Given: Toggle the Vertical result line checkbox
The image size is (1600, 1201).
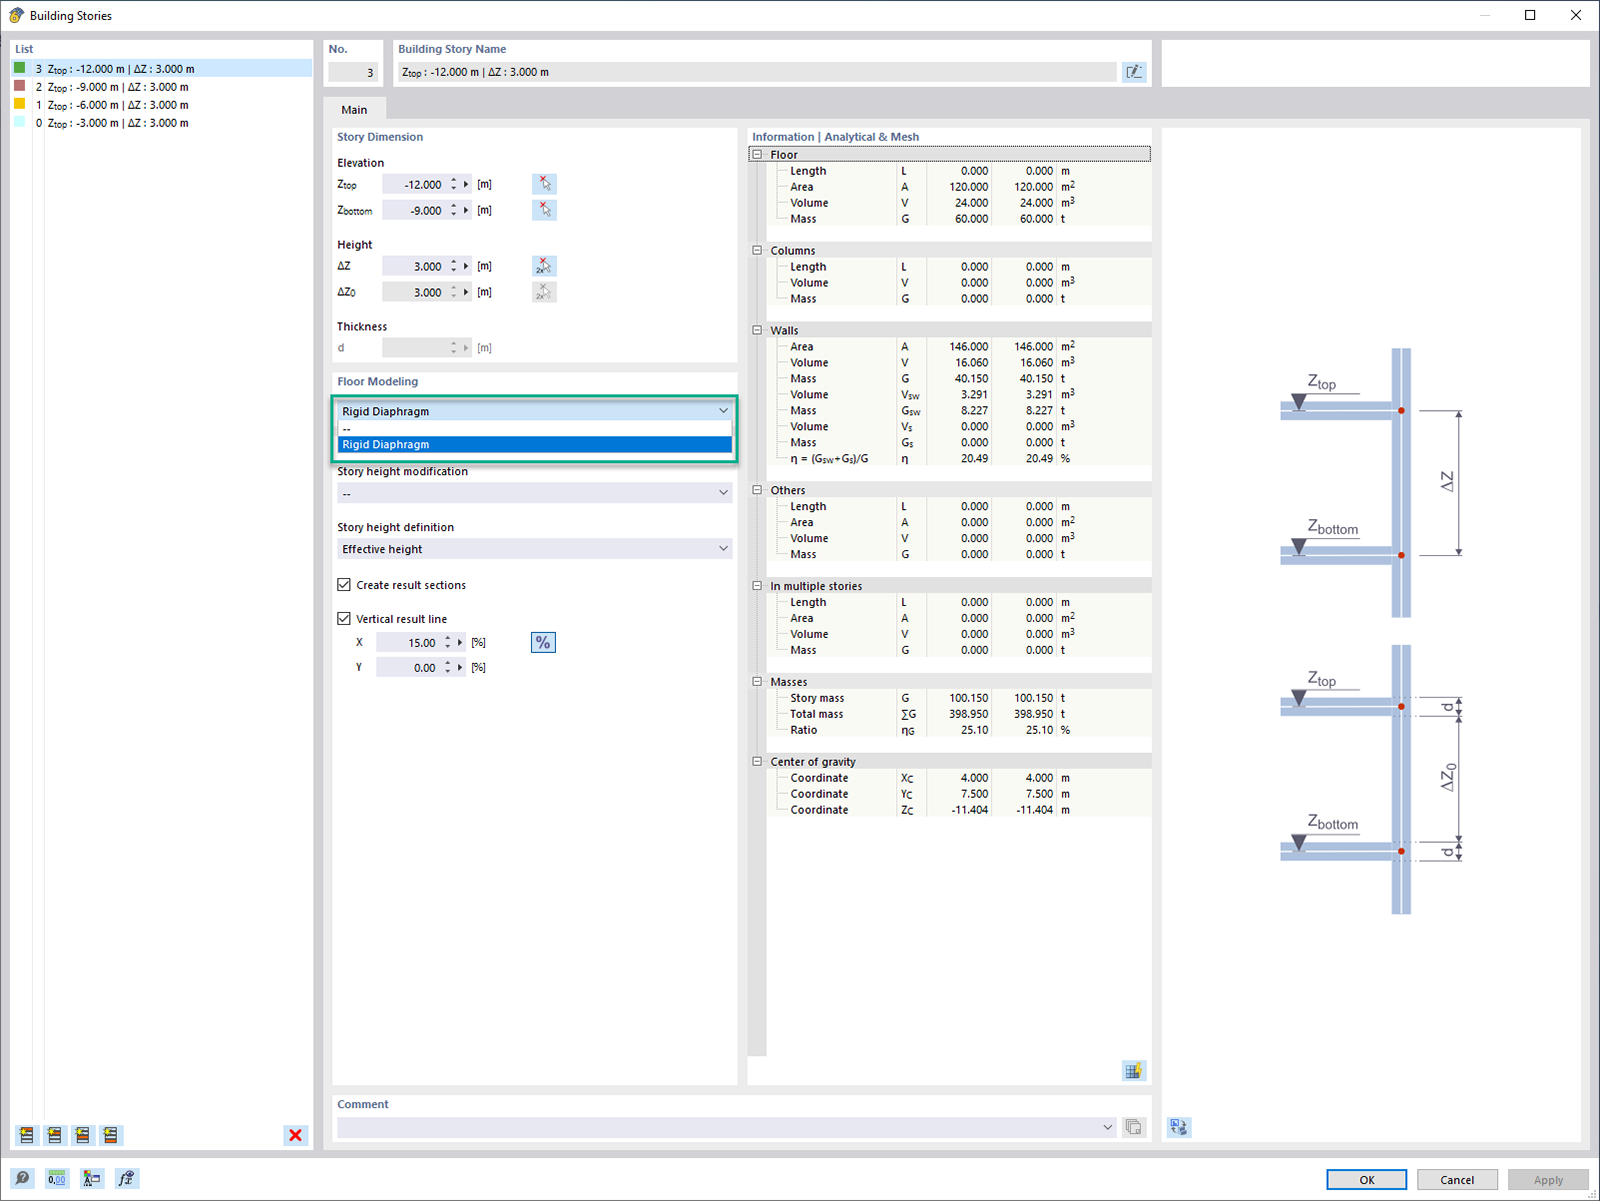Looking at the screenshot, I should click(344, 619).
